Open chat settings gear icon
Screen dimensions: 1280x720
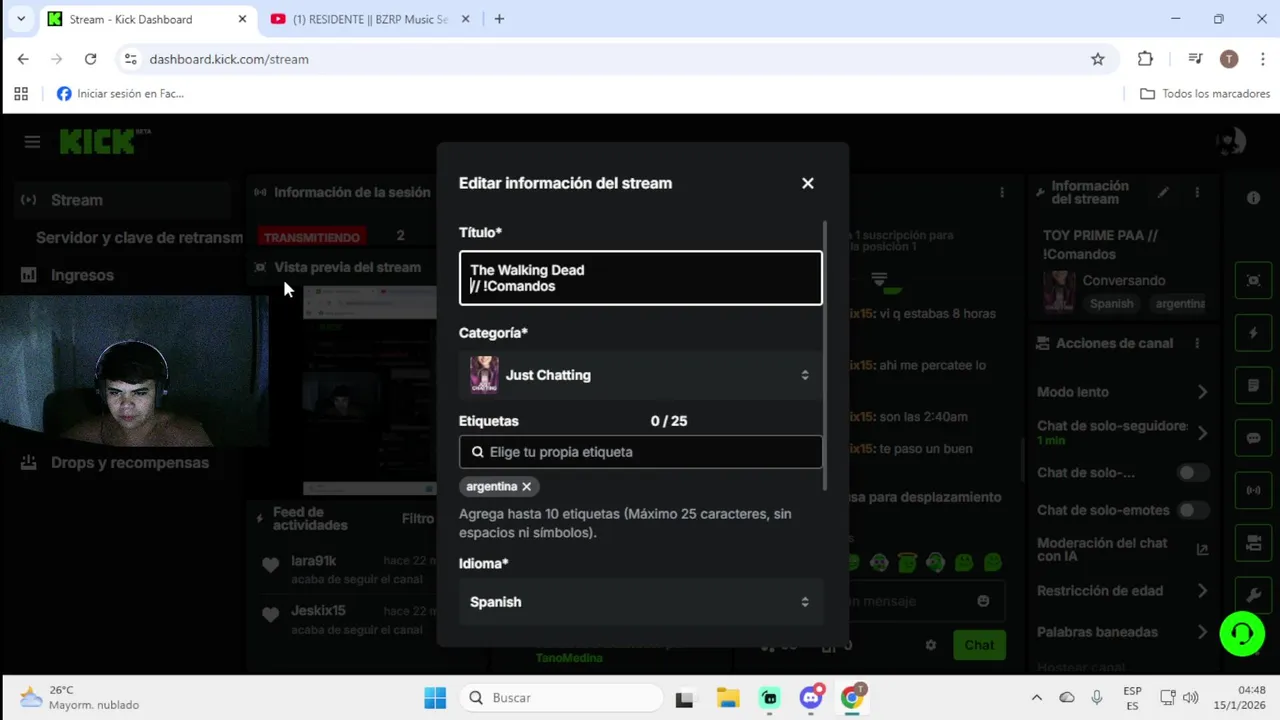pyautogui.click(x=931, y=645)
